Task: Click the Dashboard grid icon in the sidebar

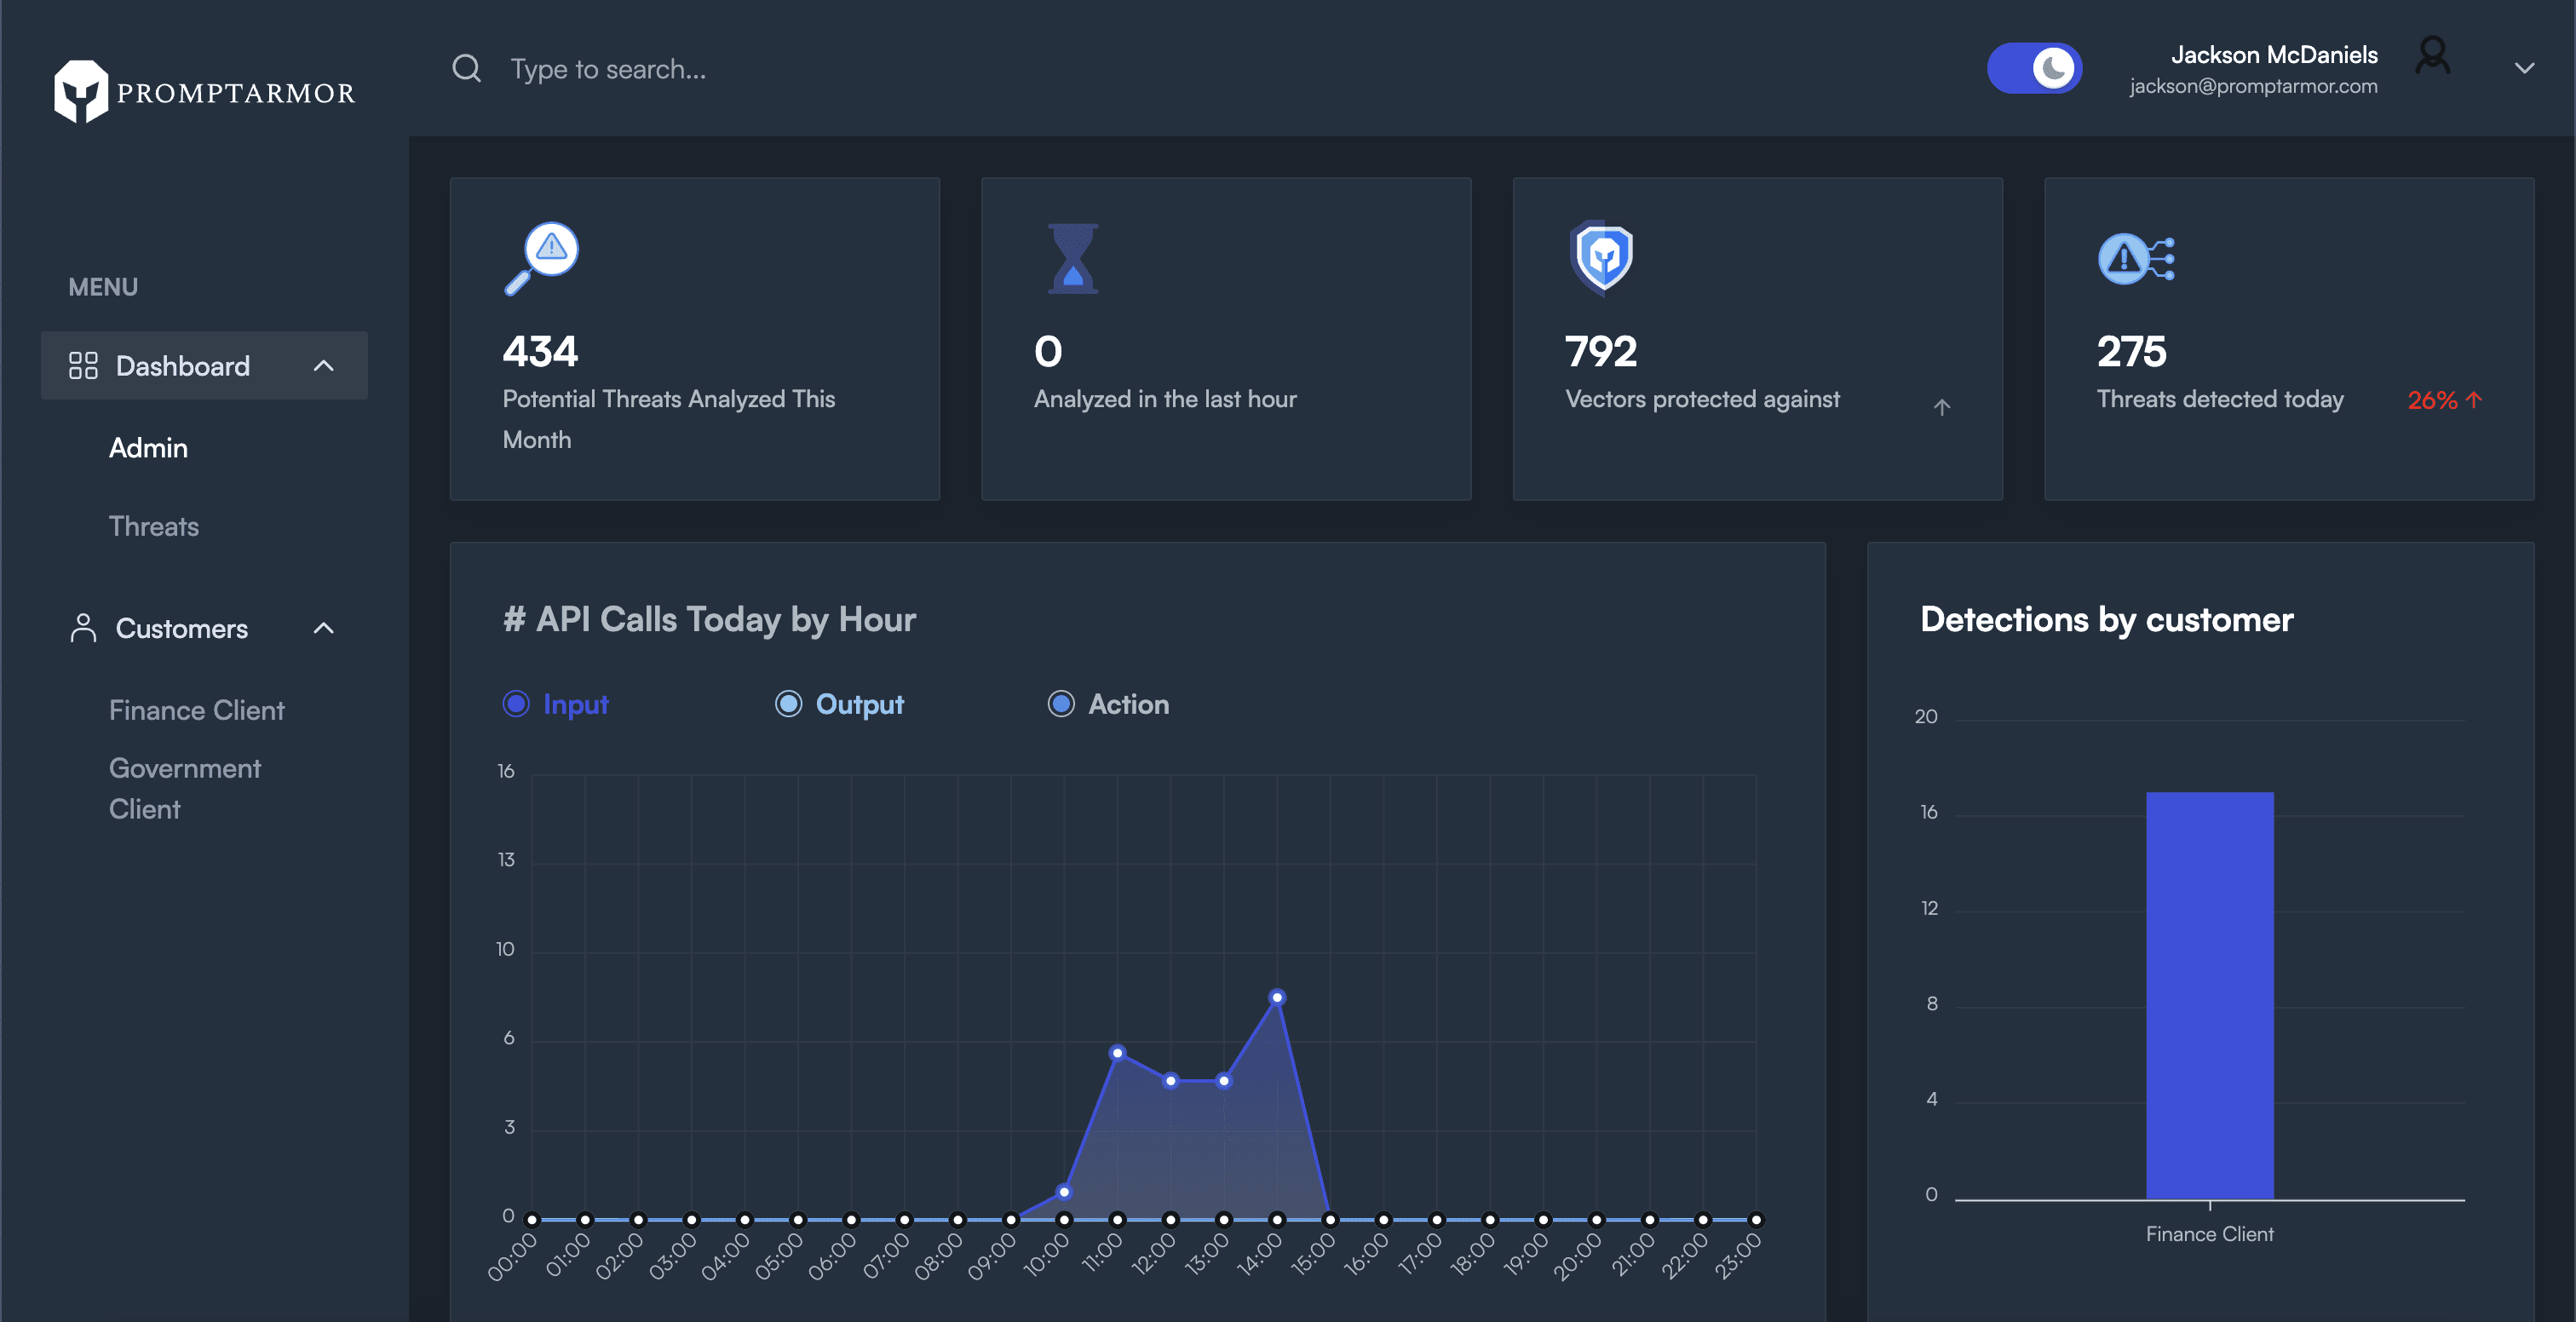Action: 83,366
